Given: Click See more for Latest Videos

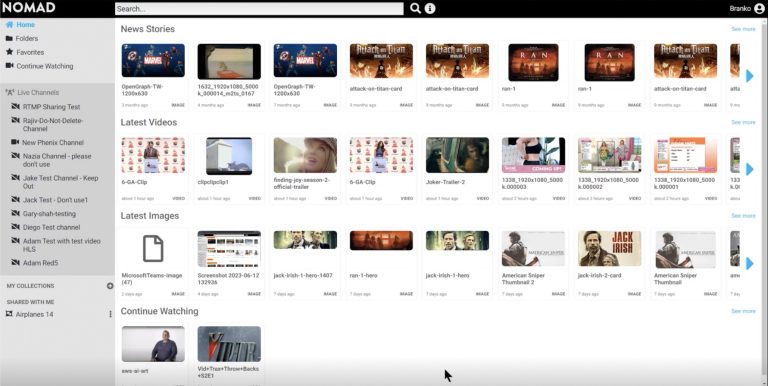Looking at the screenshot, I should (743, 122).
